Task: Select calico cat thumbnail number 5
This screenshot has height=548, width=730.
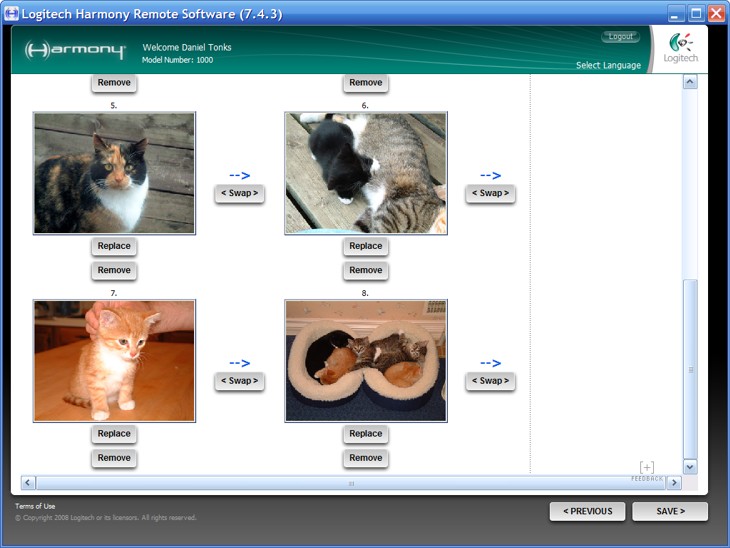Action: pos(115,173)
